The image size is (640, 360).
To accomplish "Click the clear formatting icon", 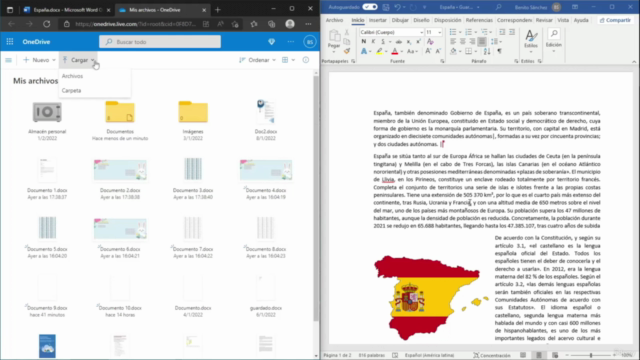I will pyautogui.click(x=430, y=41).
